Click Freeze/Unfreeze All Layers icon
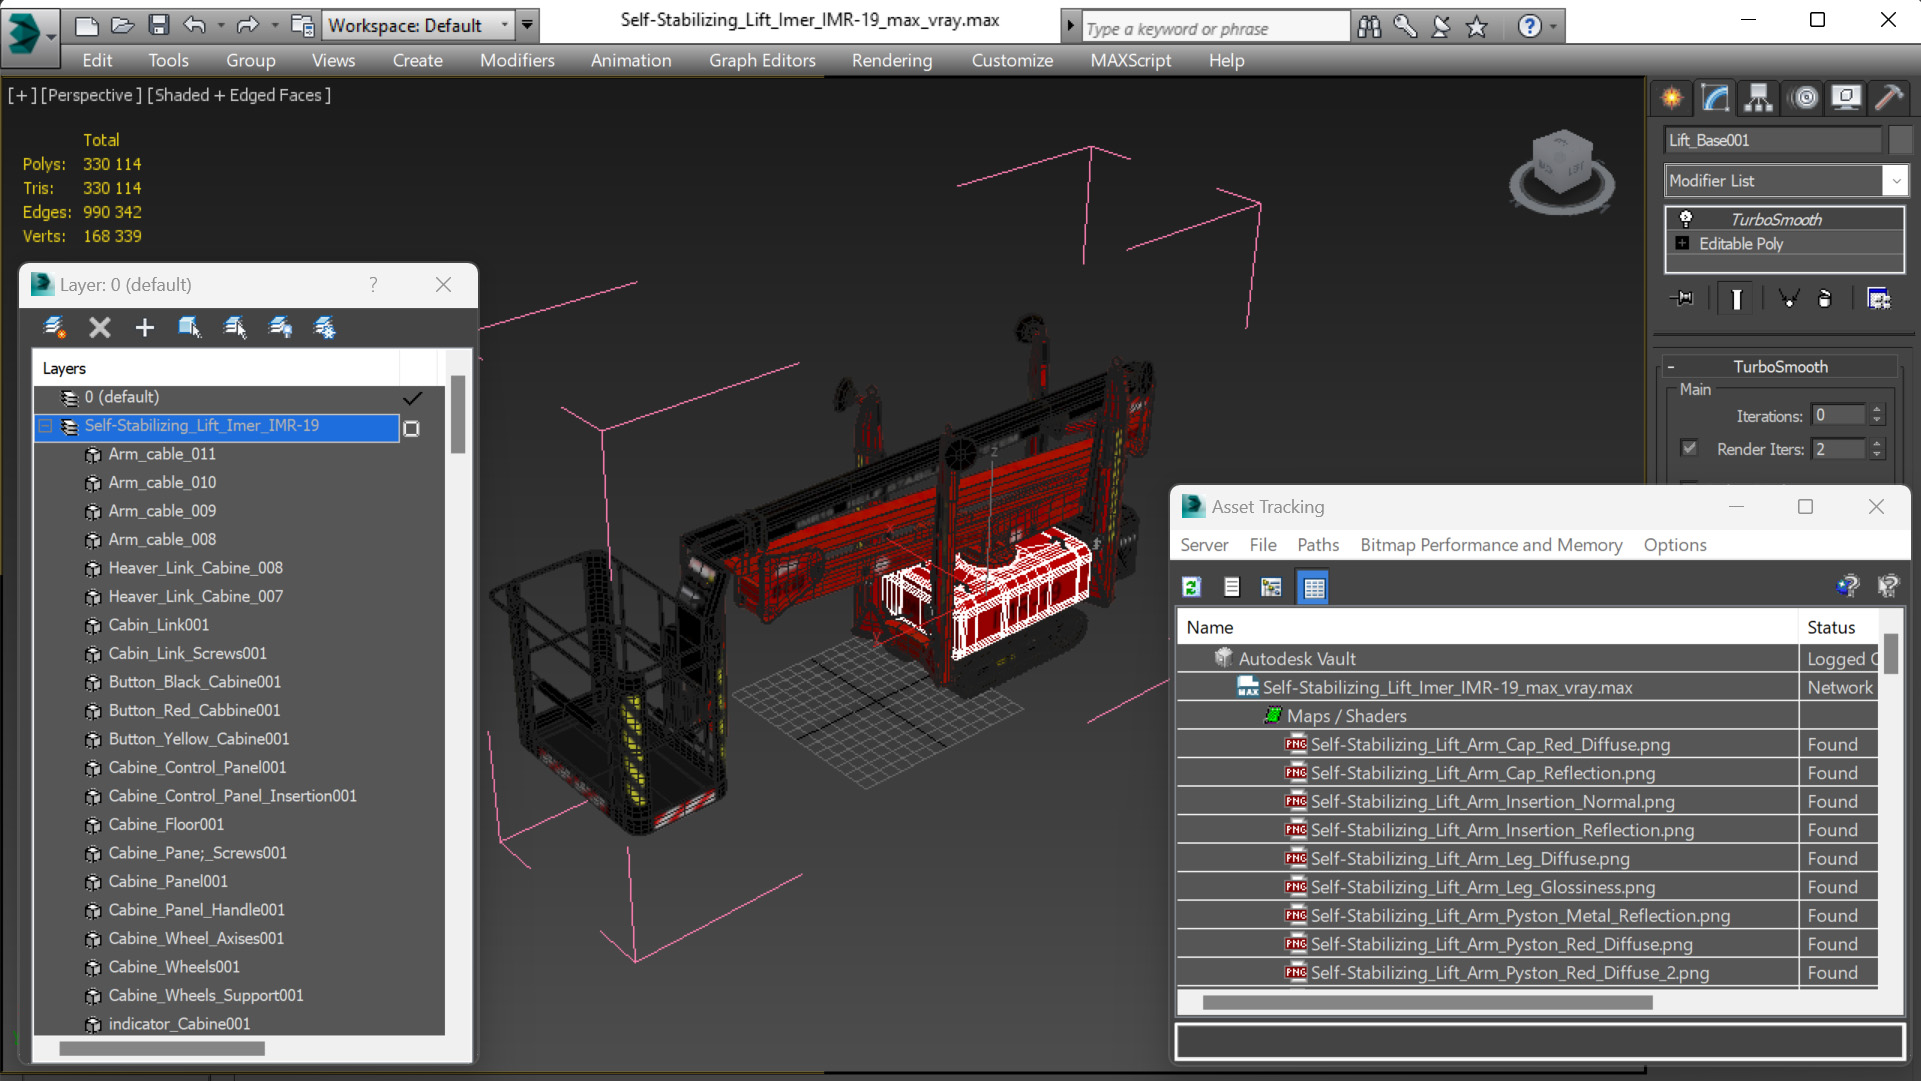 (x=325, y=327)
